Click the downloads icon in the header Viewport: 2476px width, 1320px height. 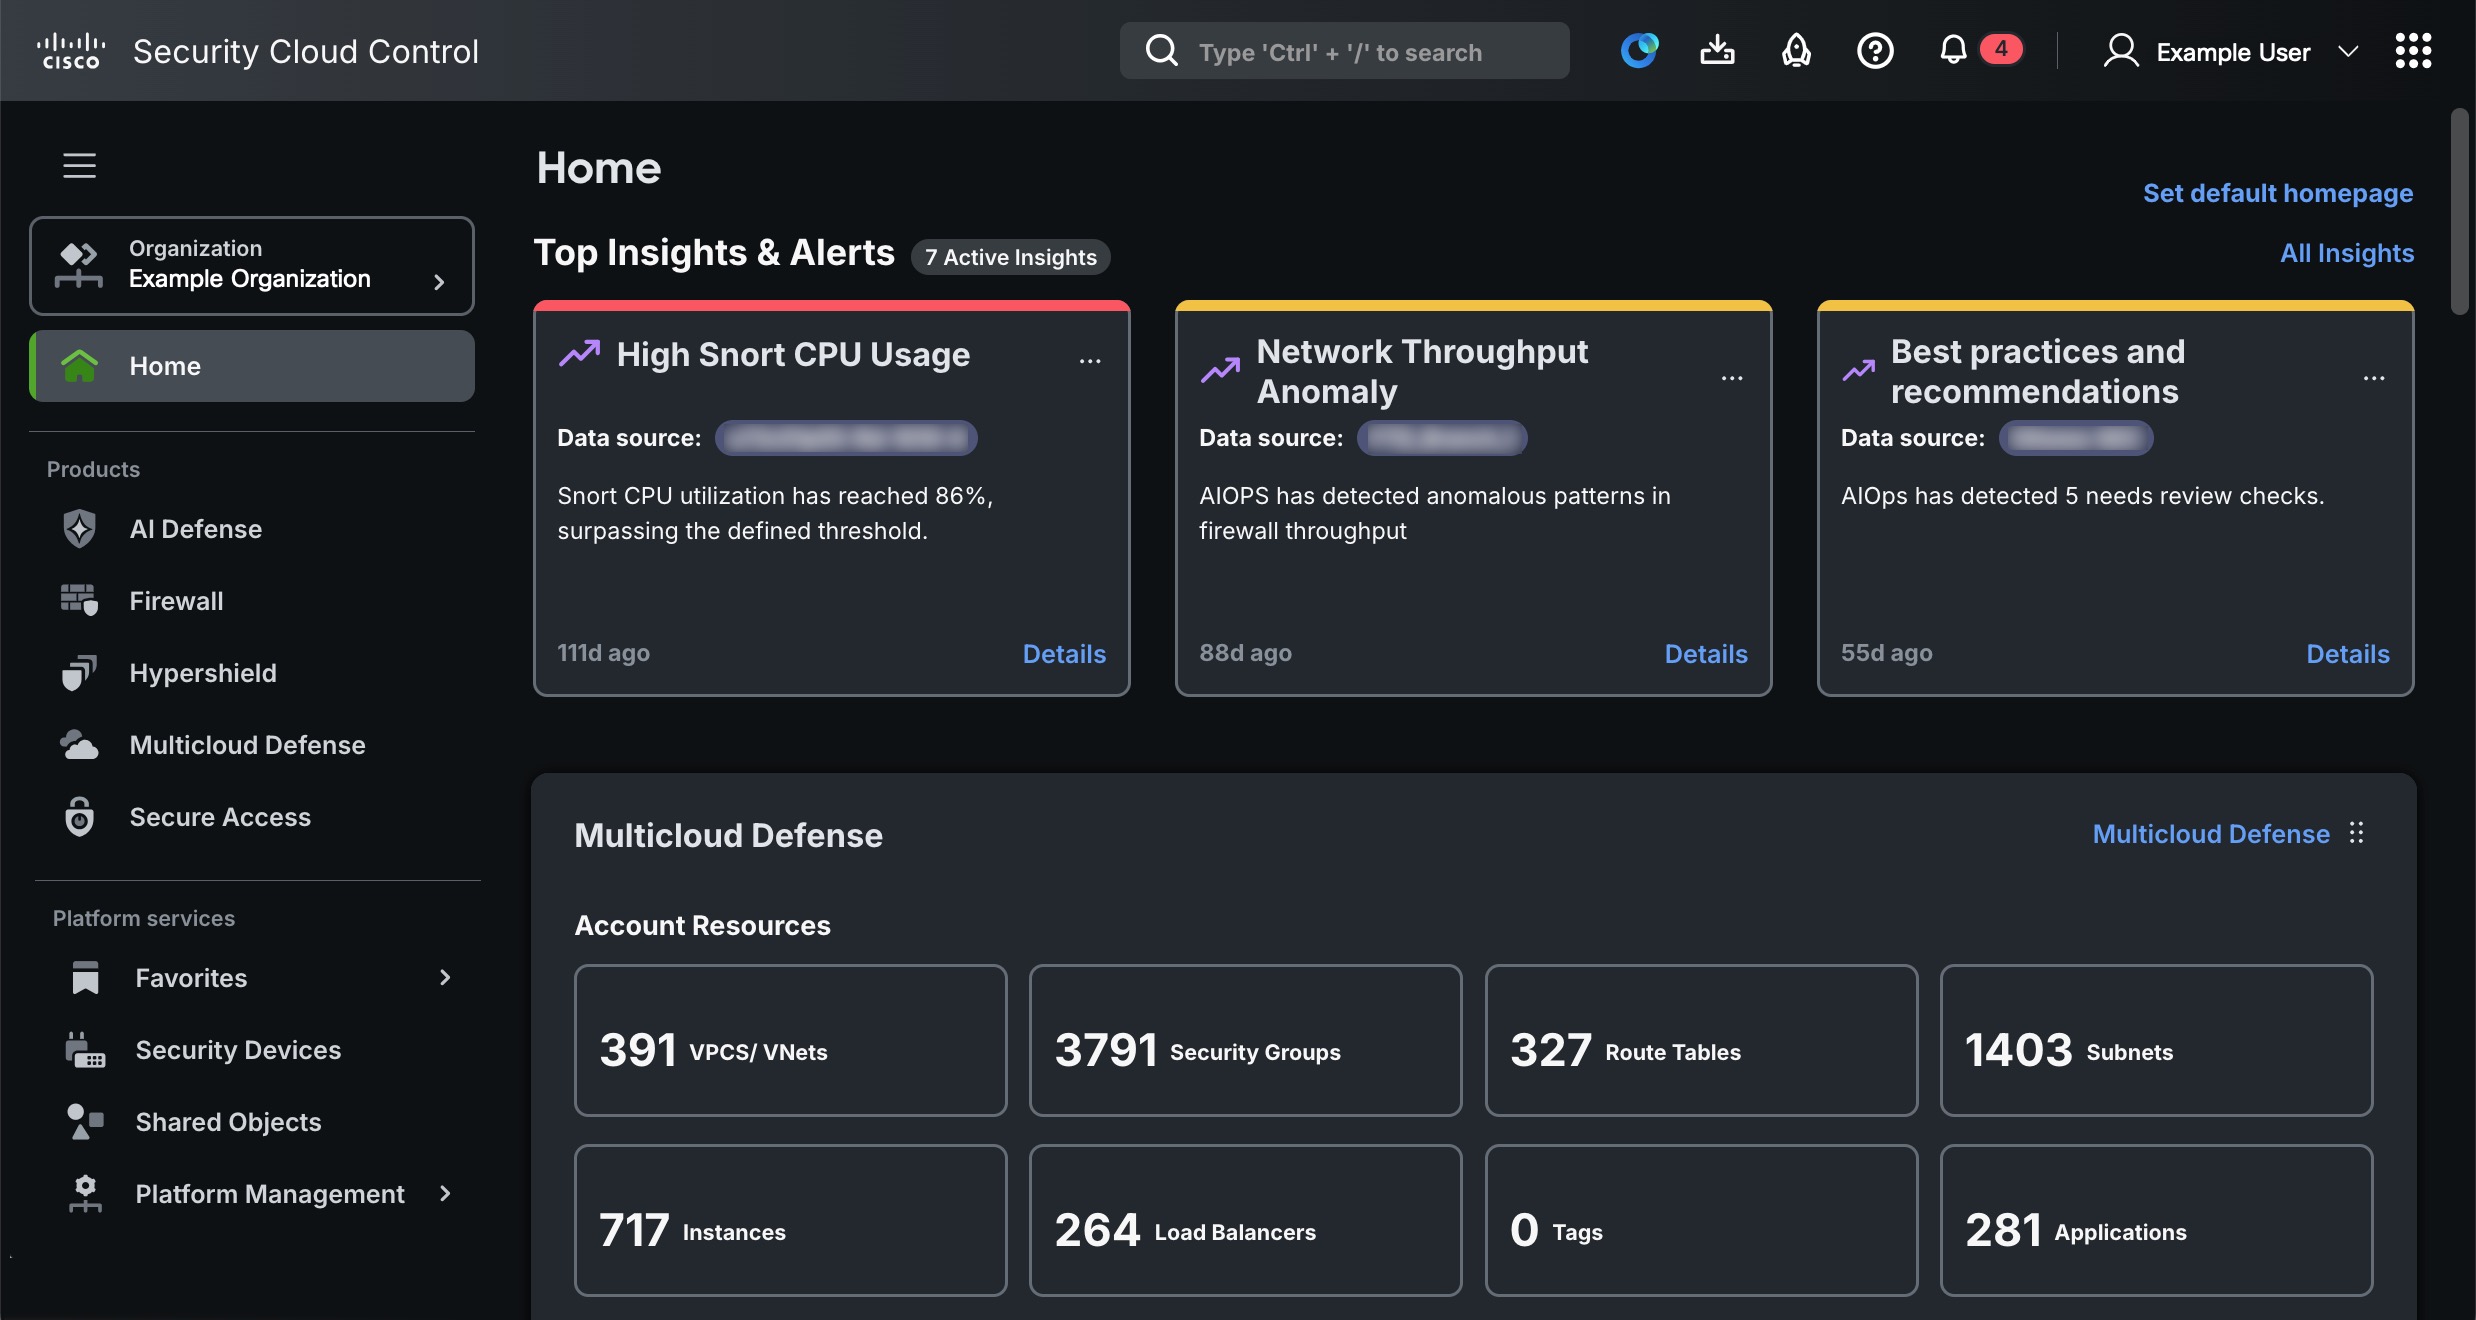coord(1717,50)
